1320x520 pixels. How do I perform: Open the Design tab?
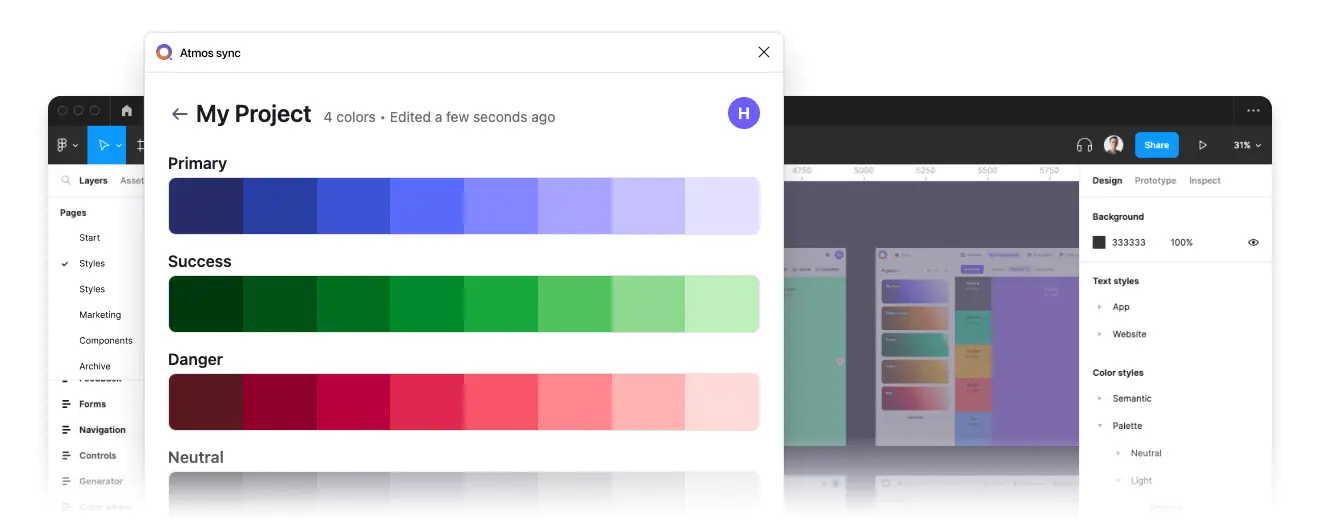(1107, 181)
